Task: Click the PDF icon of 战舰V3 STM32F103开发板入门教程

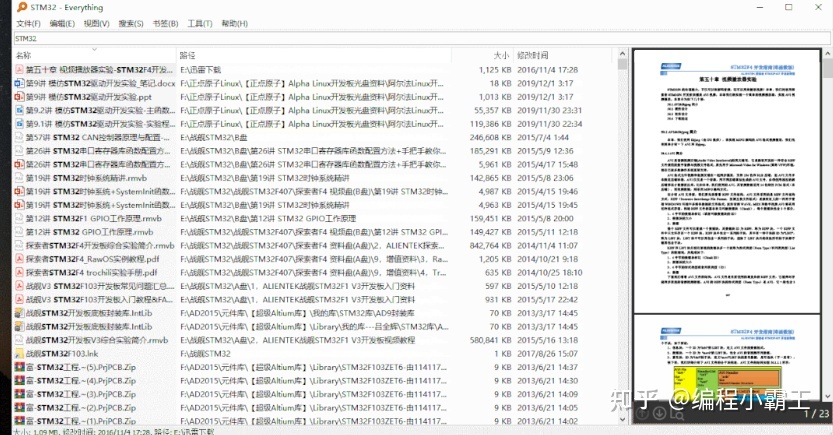Action: click(x=19, y=300)
